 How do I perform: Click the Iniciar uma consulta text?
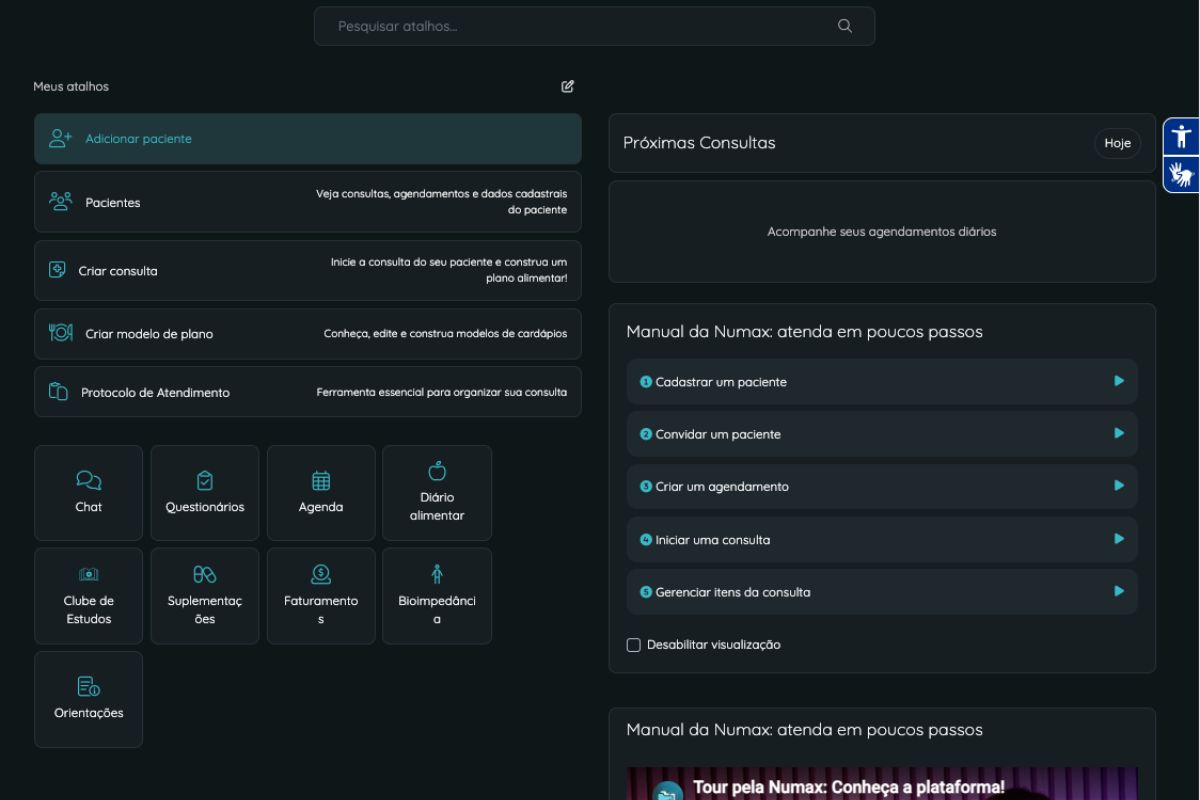coord(713,540)
